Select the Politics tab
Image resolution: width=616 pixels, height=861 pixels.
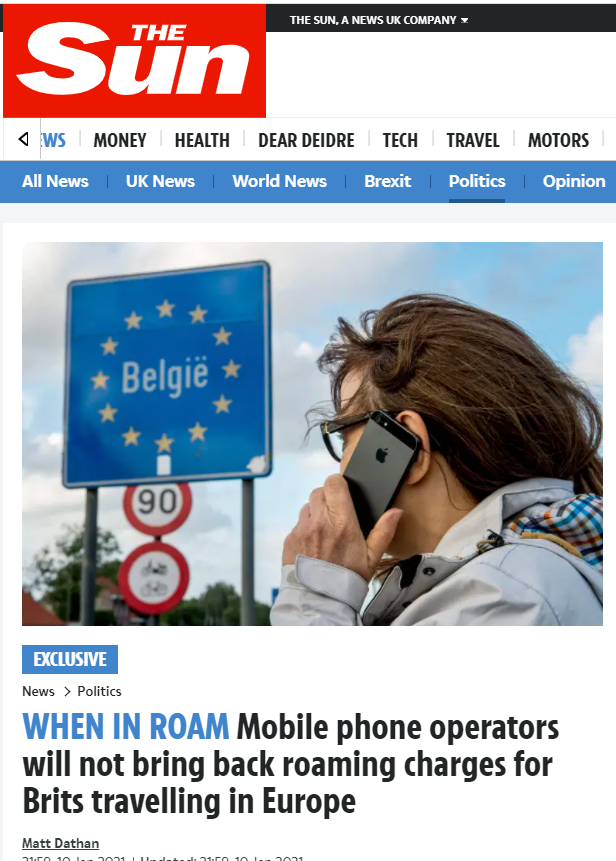[477, 181]
